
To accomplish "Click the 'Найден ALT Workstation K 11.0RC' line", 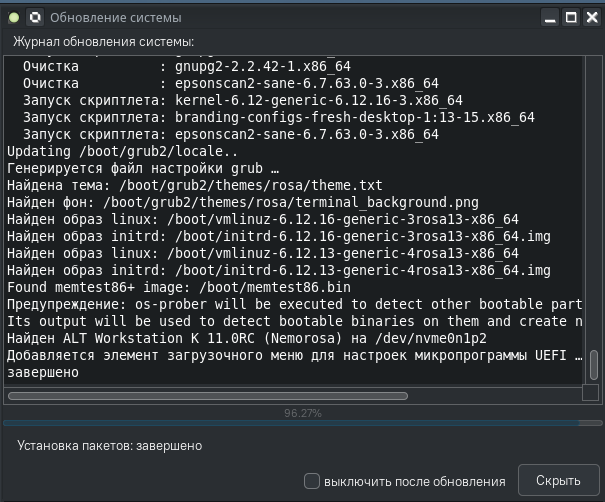I will point(247,338).
